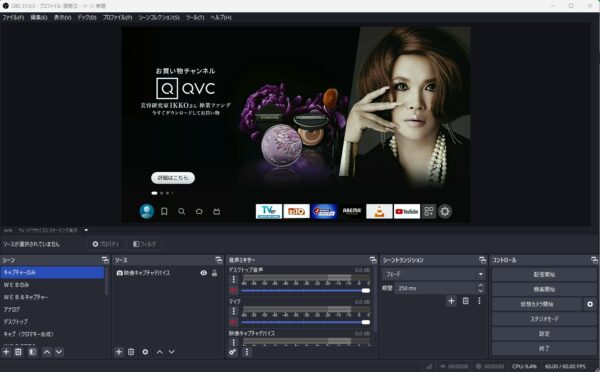Image resolution: width=600 pixels, height=372 pixels.
Task: Open the ヘルプ(H) menu
Action: tap(221, 18)
